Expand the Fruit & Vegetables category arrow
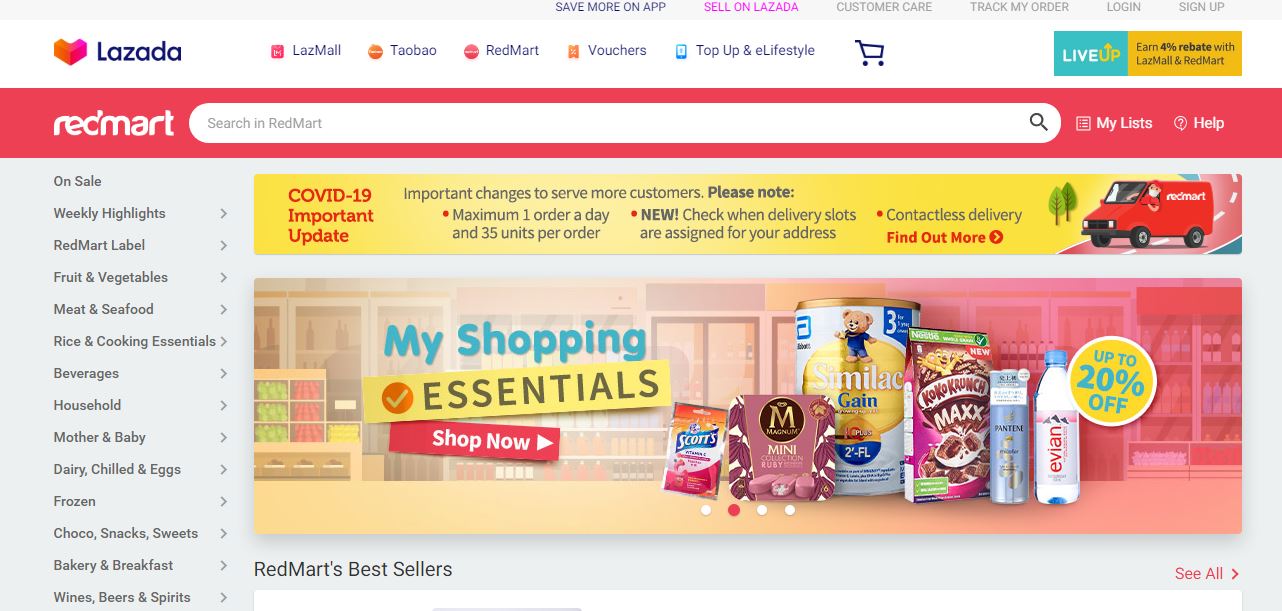Image resolution: width=1282 pixels, height=611 pixels. 224,278
